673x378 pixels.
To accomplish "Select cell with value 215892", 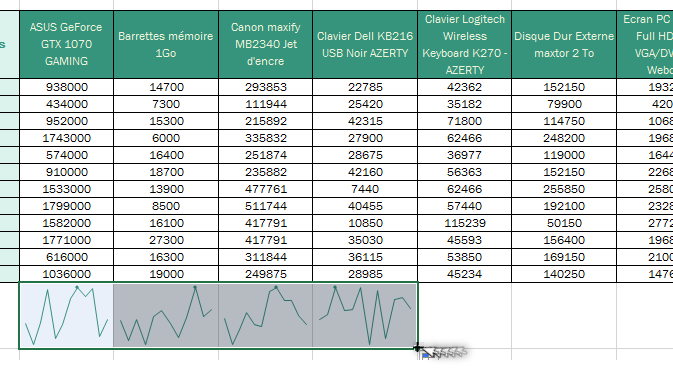I will click(x=266, y=121).
